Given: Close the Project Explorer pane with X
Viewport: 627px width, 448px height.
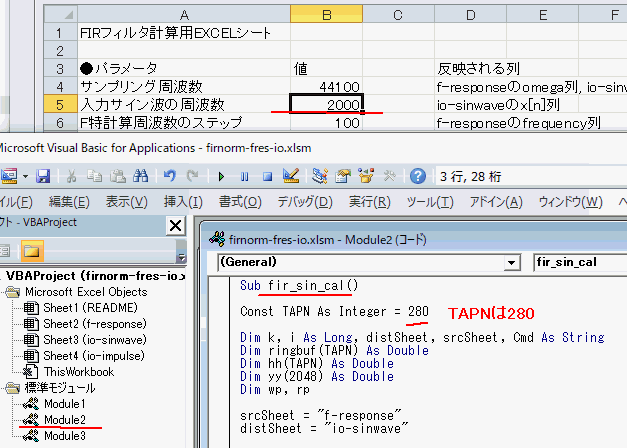Looking at the screenshot, I should click(x=176, y=226).
